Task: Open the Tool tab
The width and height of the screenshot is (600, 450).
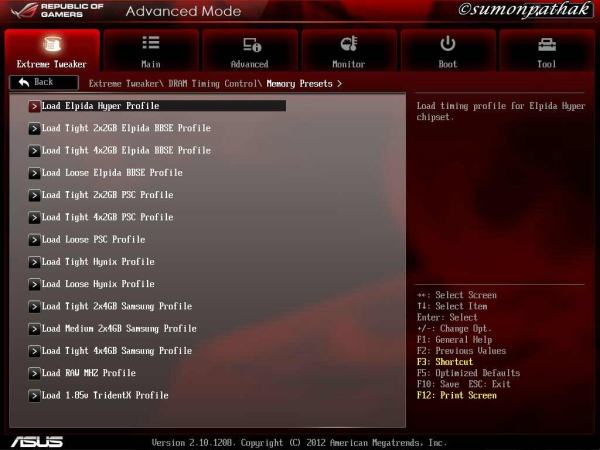Action: point(547,50)
